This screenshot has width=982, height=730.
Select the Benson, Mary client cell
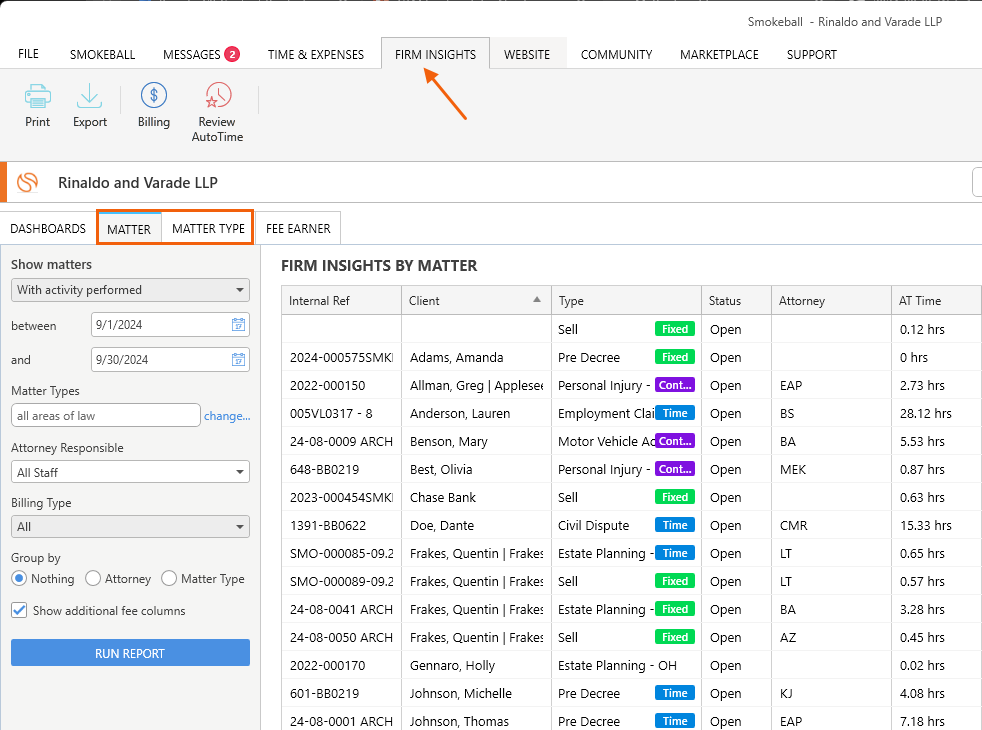476,441
